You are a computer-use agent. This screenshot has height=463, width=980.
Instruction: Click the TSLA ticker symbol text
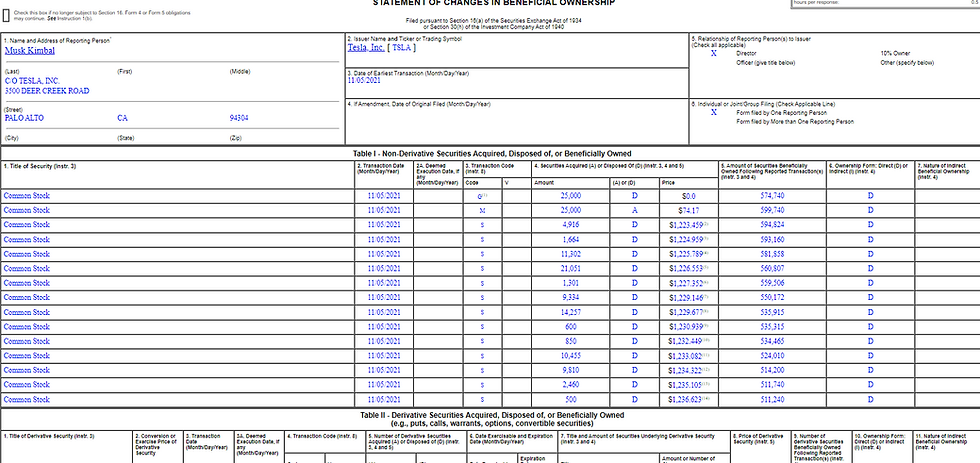tap(401, 47)
